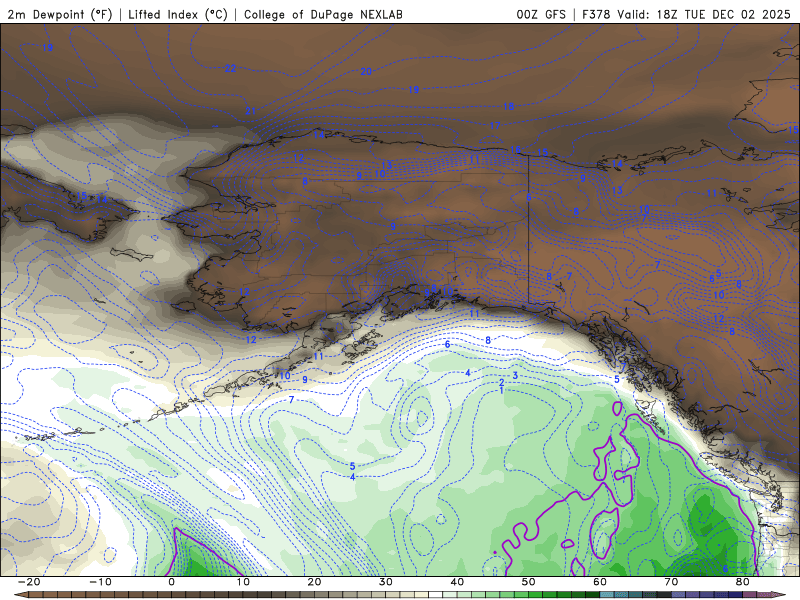800x600 pixels.
Task: Click the left arrow end of the color bar
Action: (20, 595)
